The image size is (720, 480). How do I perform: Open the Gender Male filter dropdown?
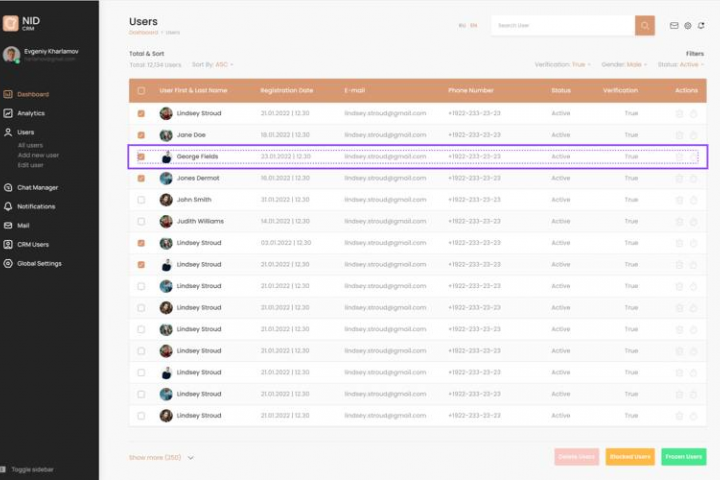(x=624, y=65)
